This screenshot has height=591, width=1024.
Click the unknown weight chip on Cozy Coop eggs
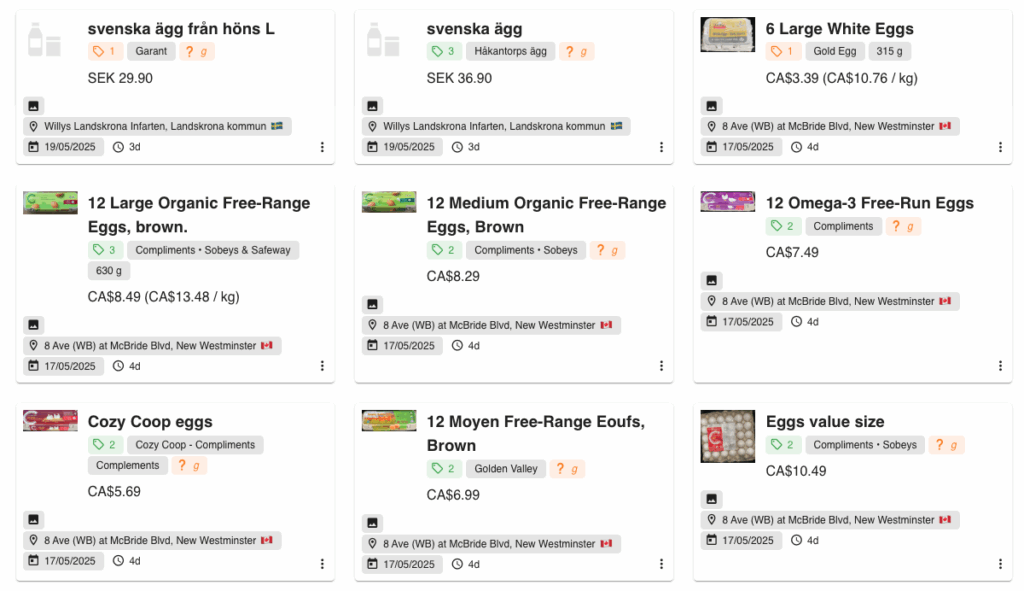point(189,466)
